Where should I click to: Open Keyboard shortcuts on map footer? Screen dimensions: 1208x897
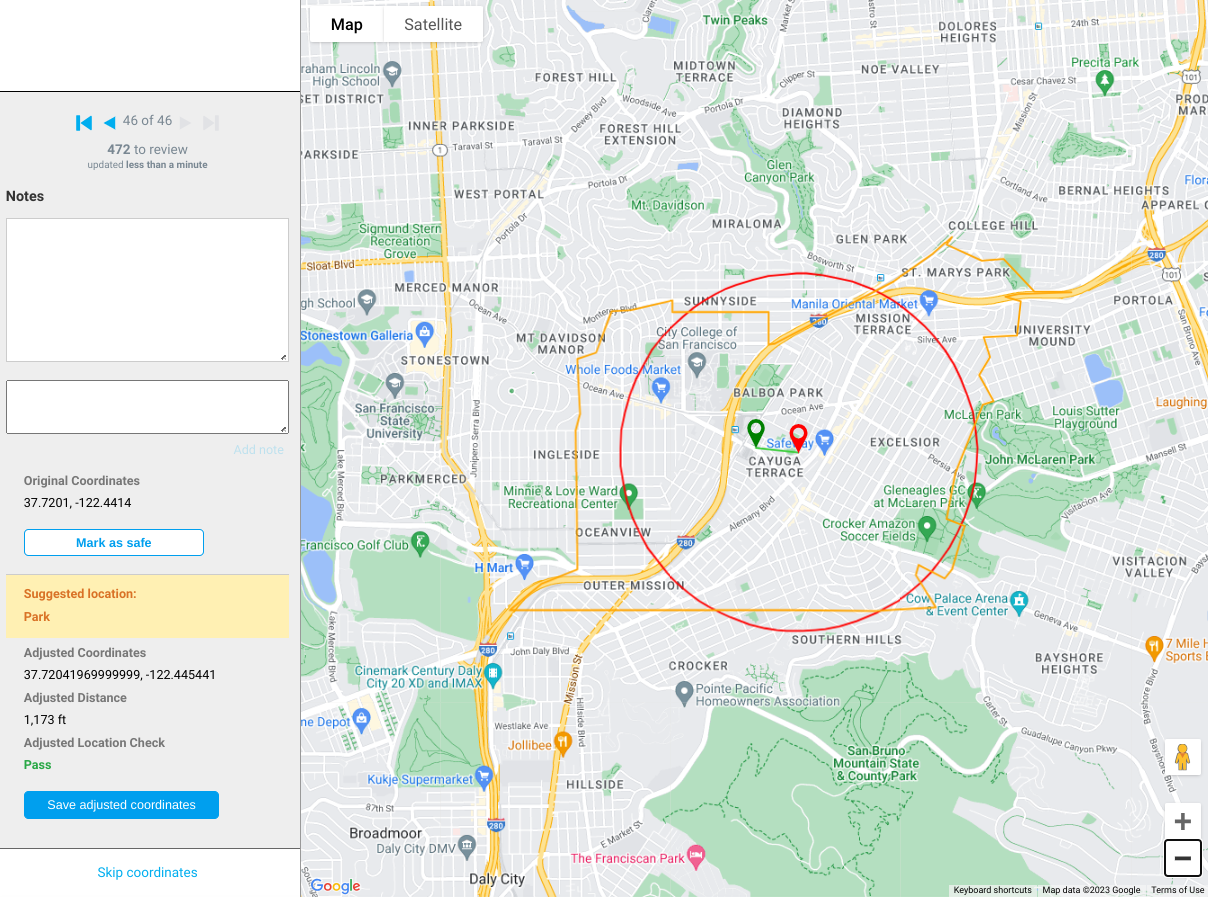point(992,890)
